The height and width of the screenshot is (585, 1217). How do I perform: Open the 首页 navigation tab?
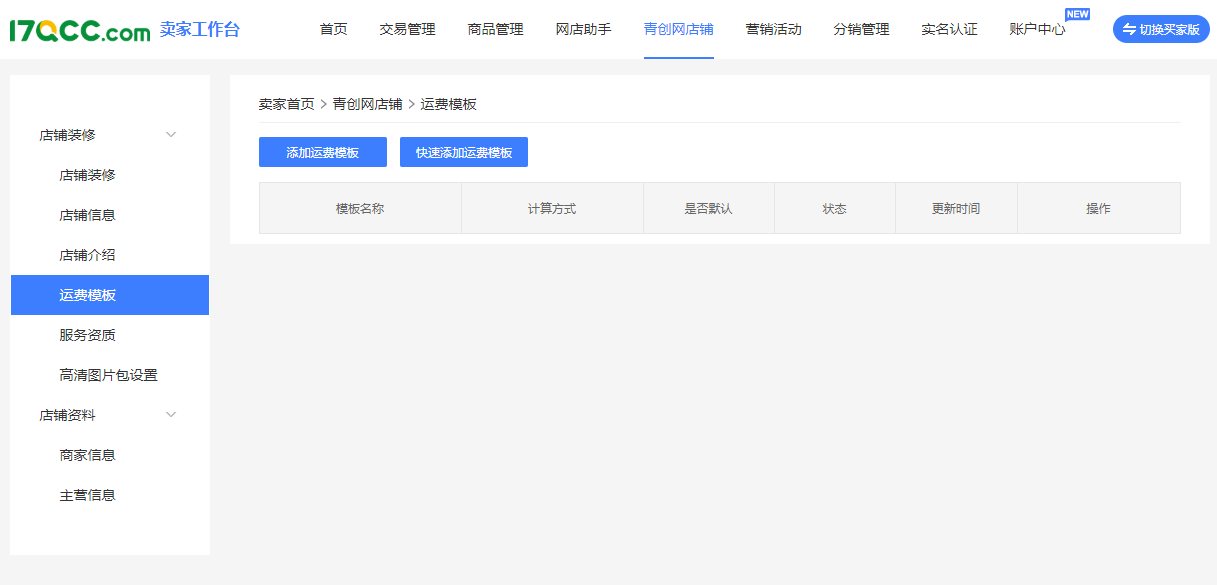tap(333, 30)
